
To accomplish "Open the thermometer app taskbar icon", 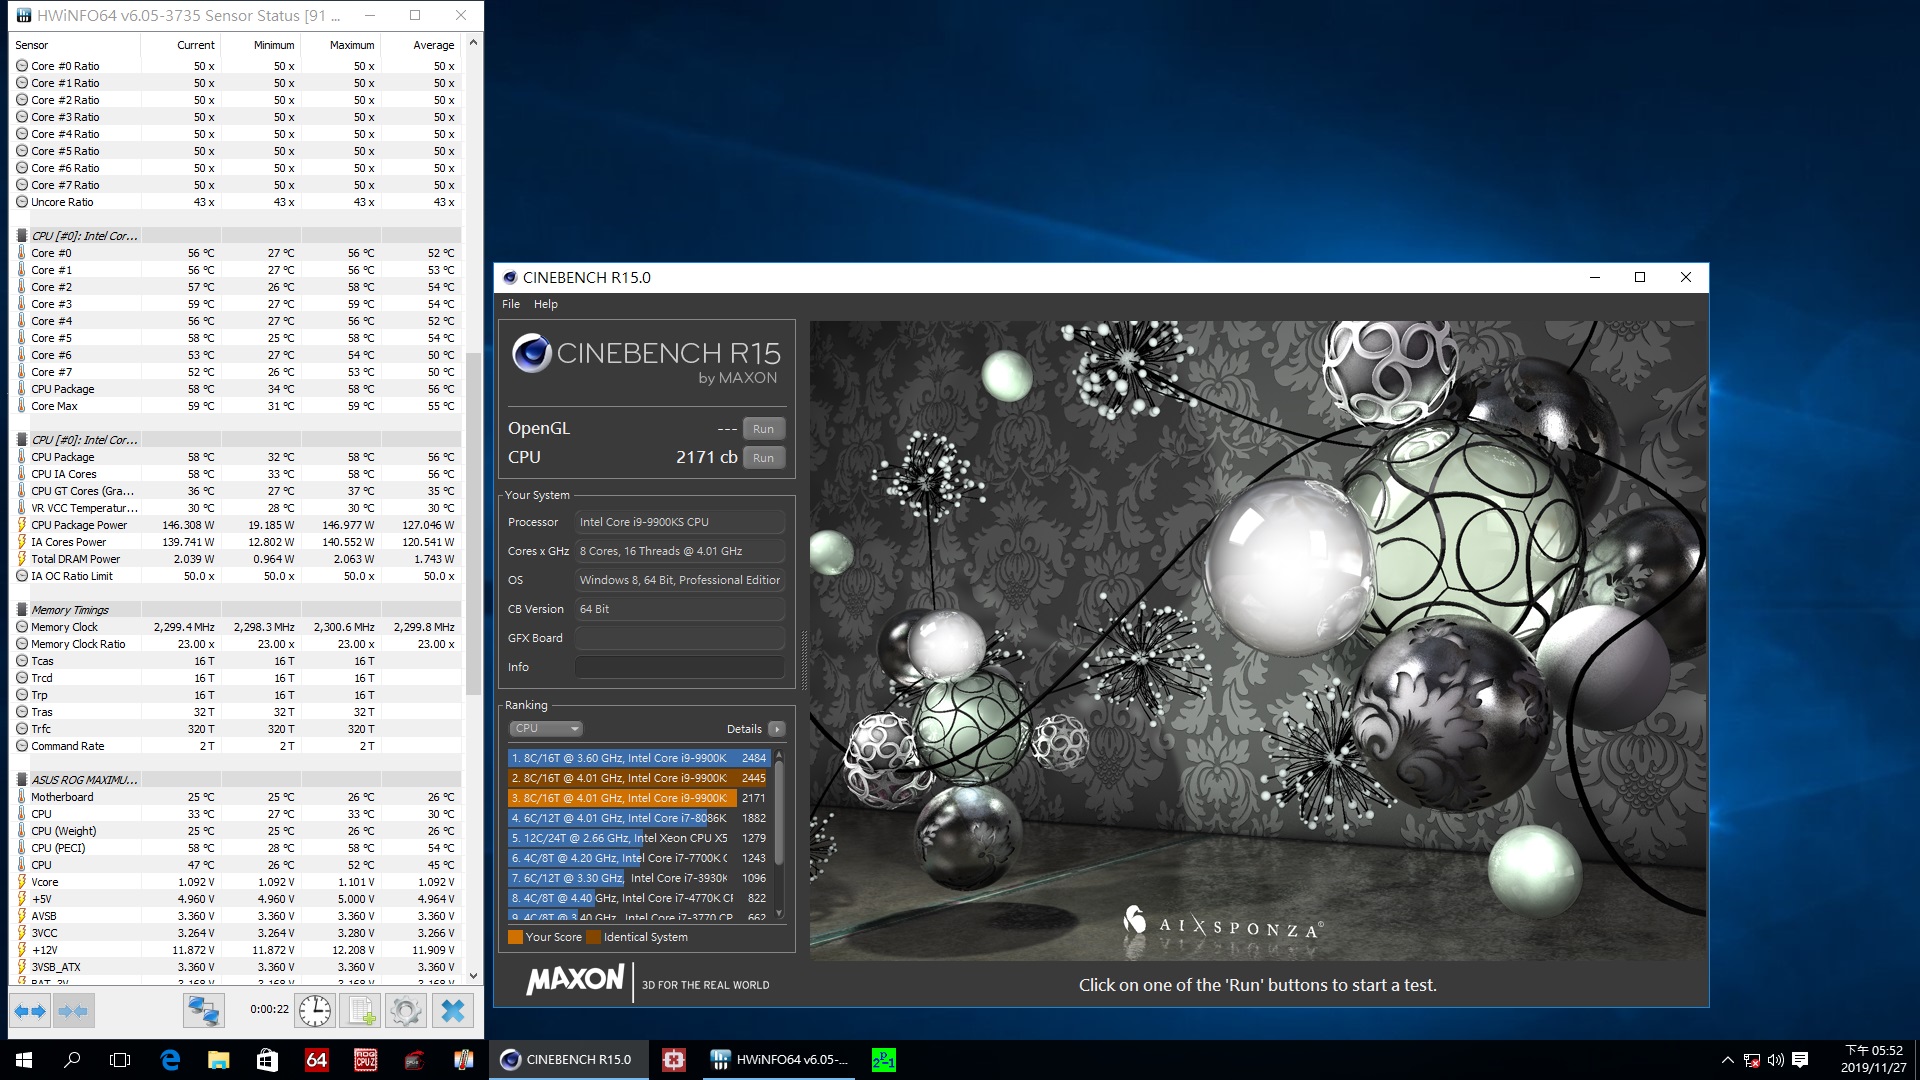I will click(463, 1060).
